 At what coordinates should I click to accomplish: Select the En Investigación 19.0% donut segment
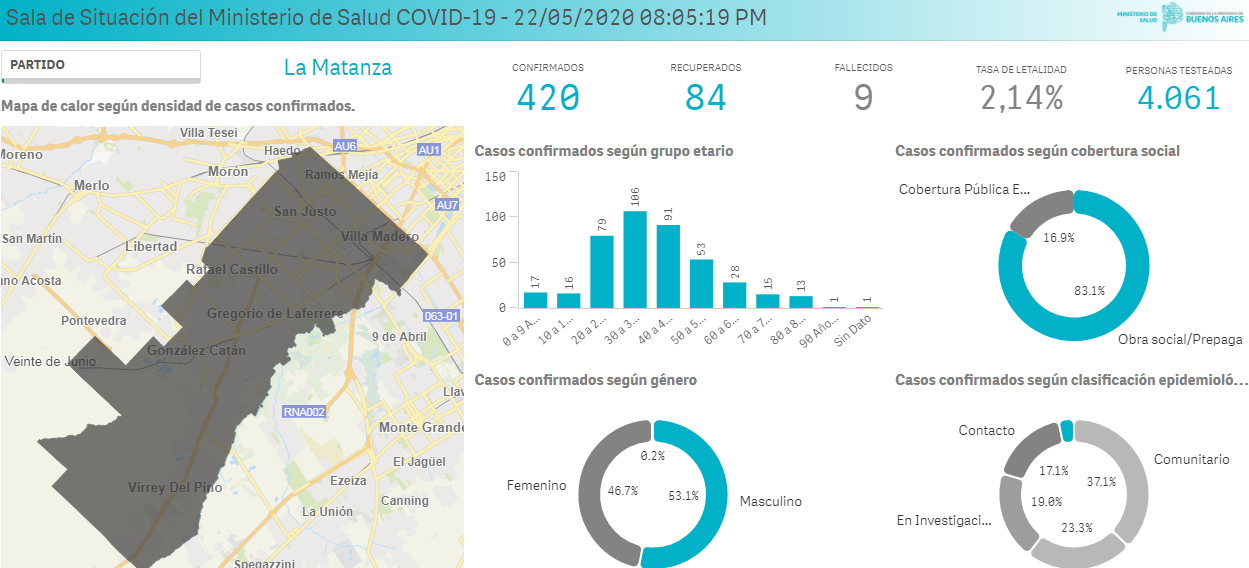1014,512
